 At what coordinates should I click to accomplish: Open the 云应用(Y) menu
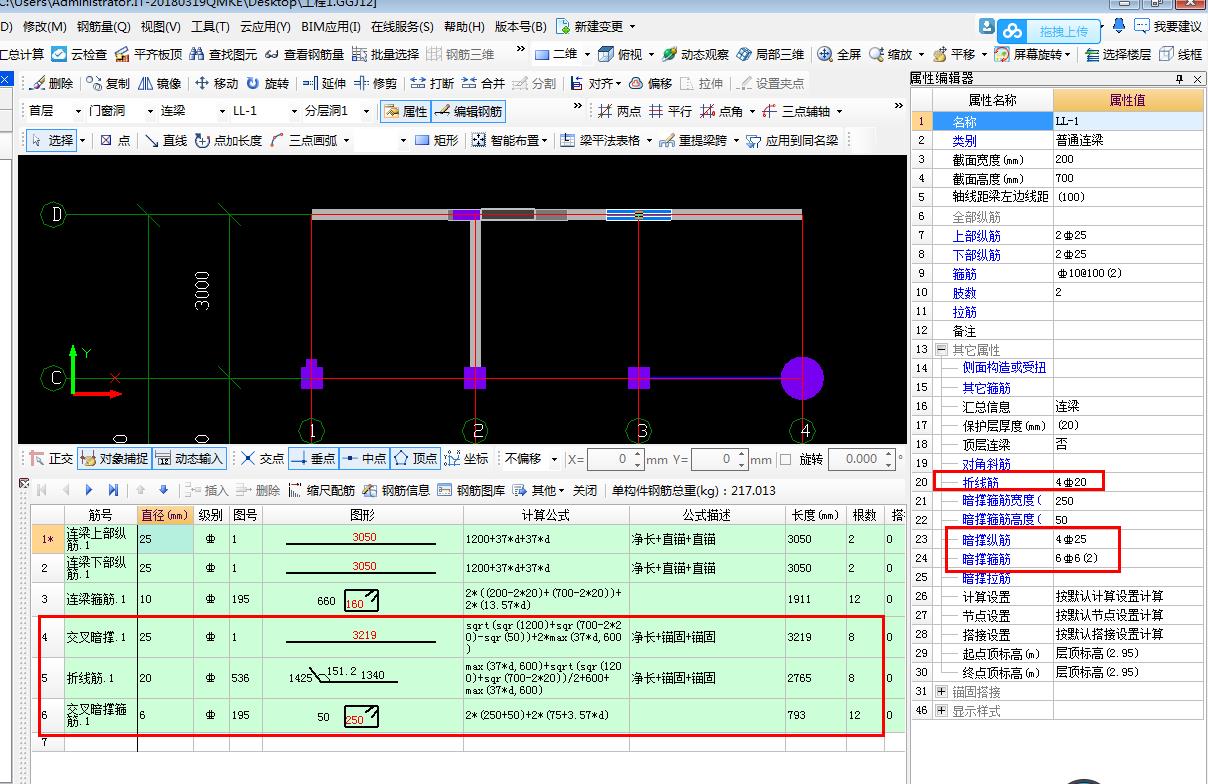tap(264, 26)
